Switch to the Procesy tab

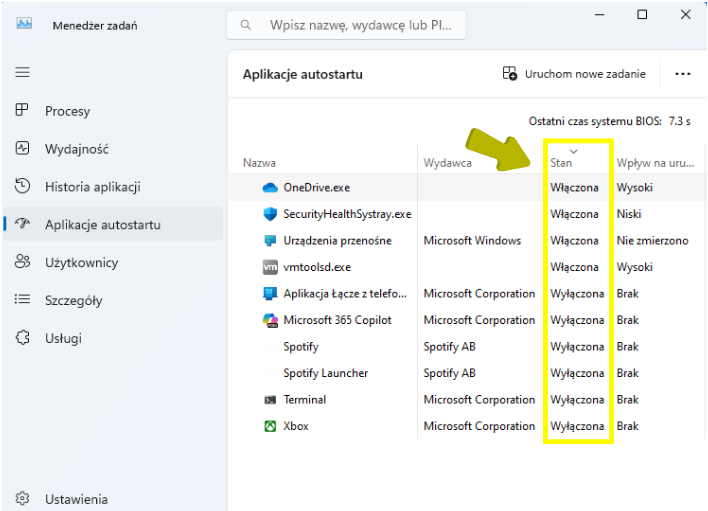click(x=67, y=111)
